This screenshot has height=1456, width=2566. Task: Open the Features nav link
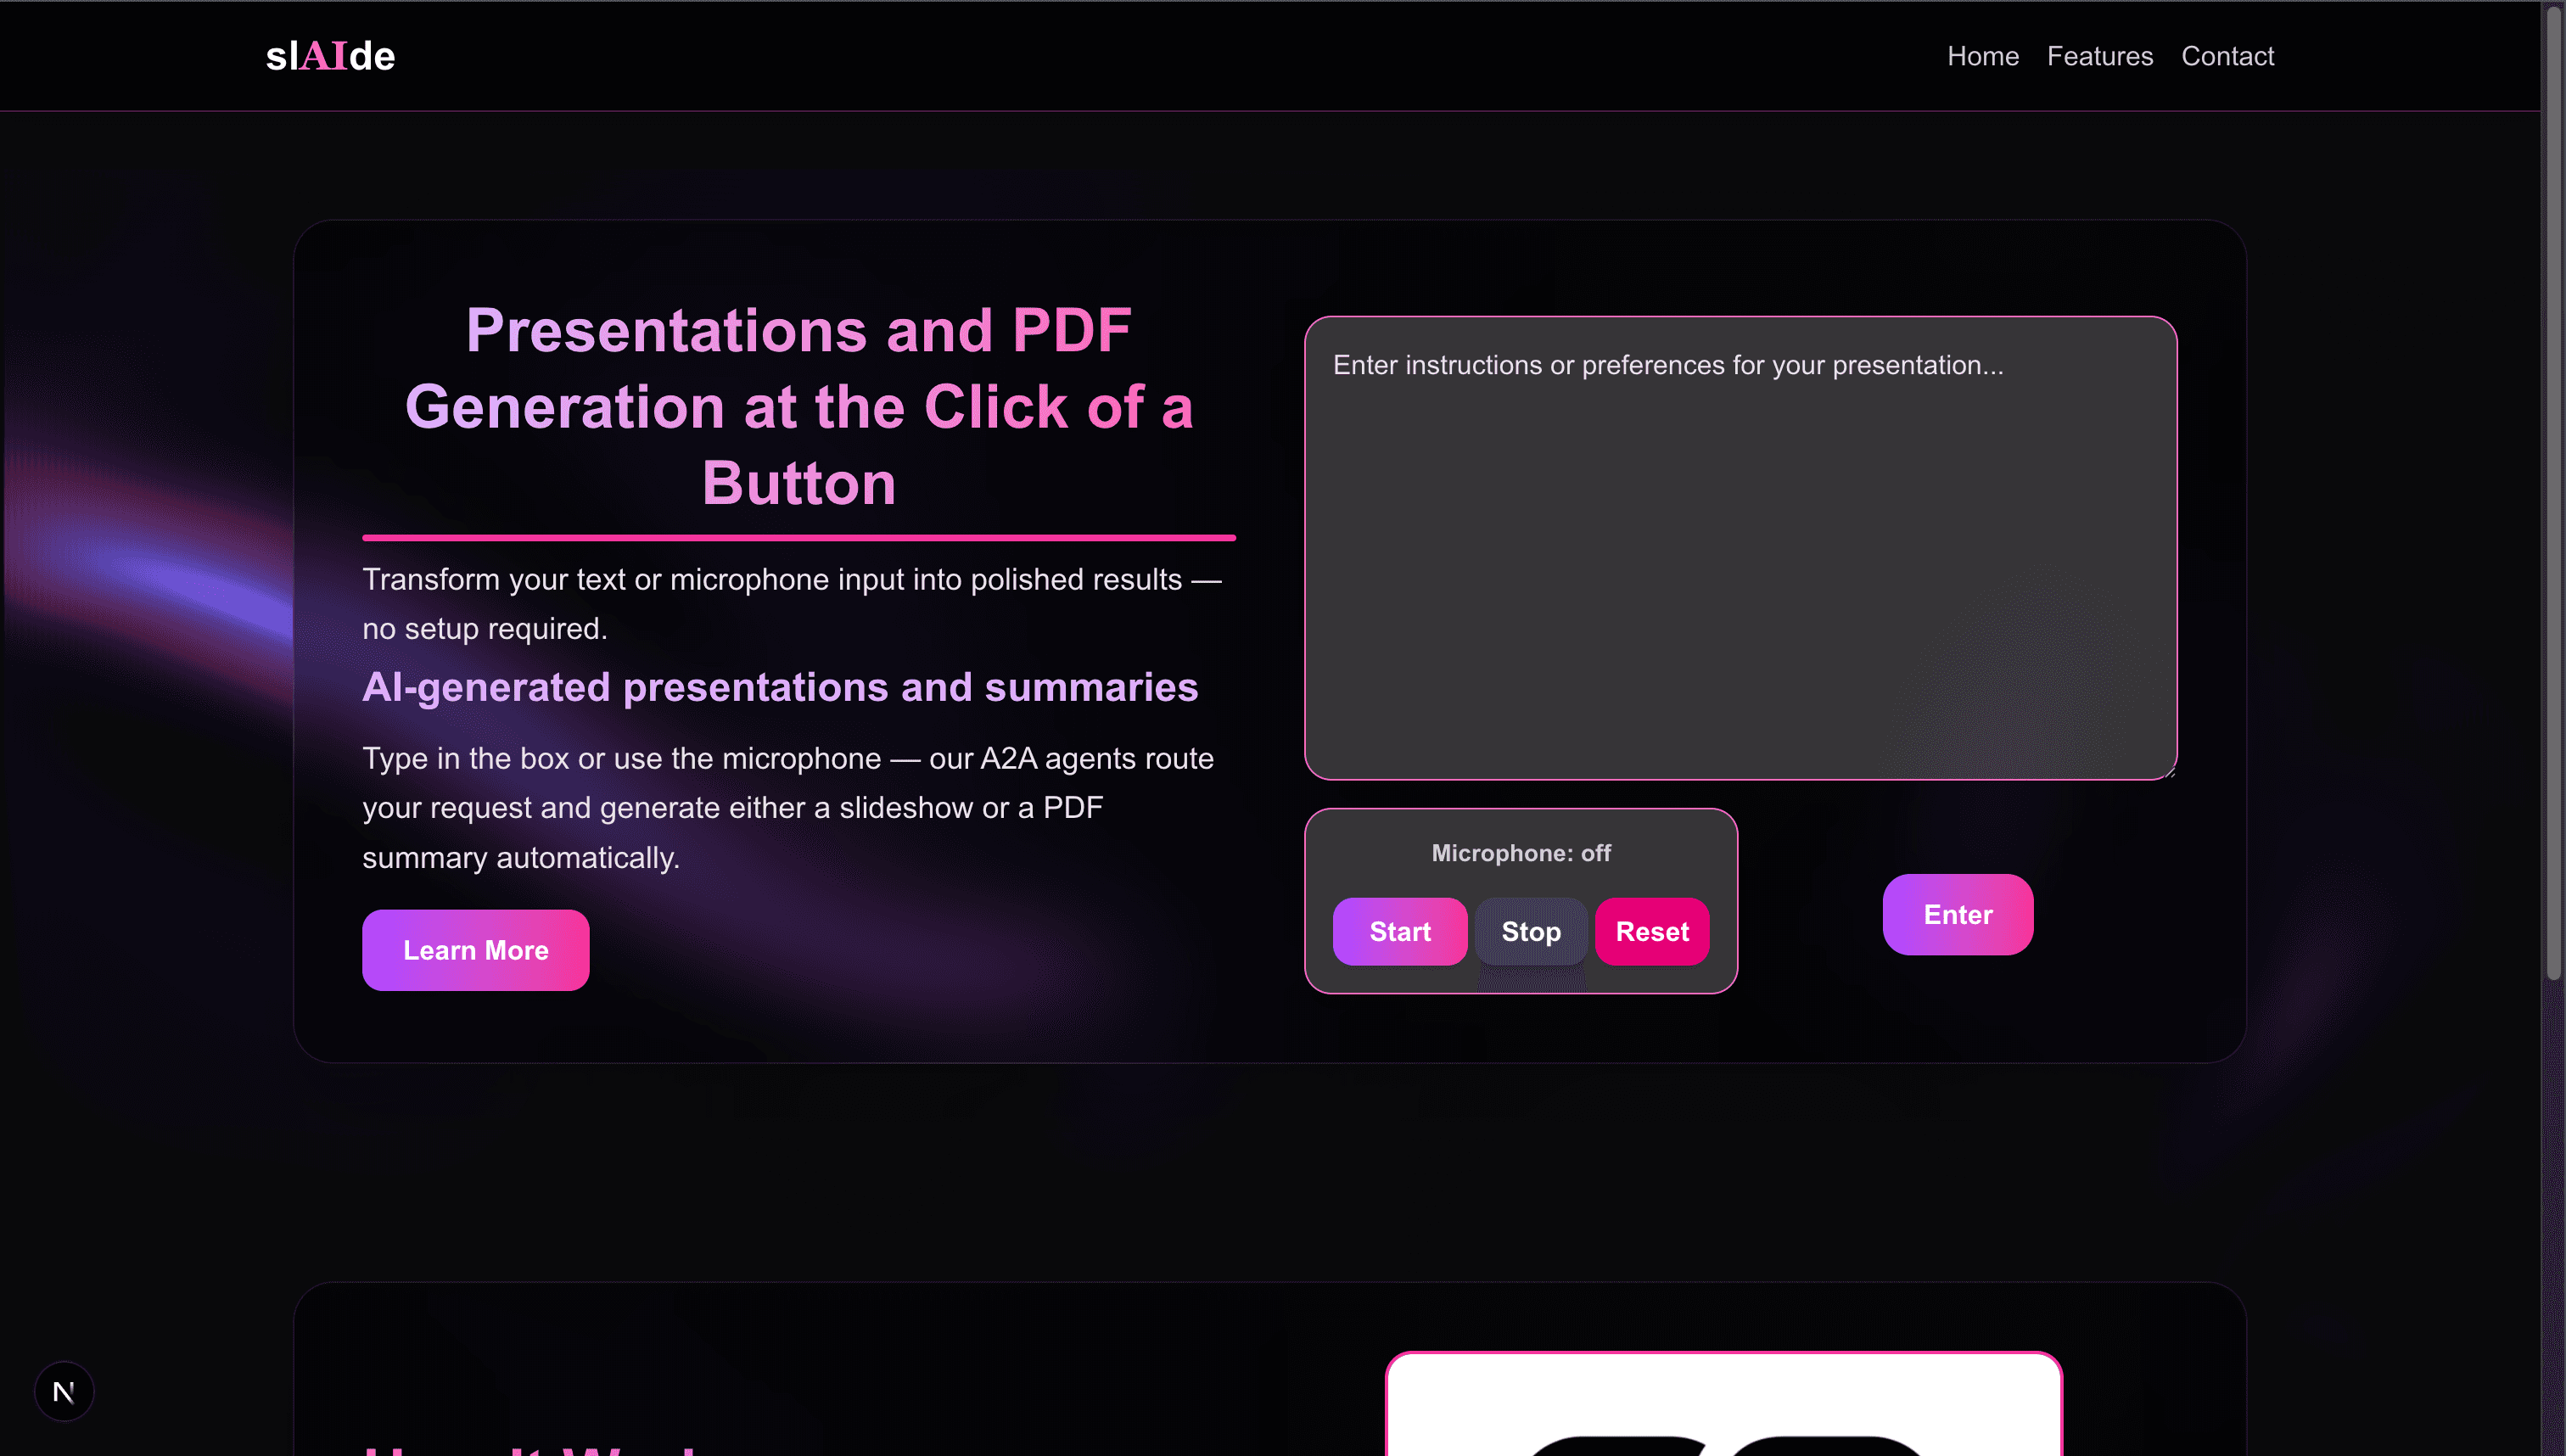point(2100,56)
